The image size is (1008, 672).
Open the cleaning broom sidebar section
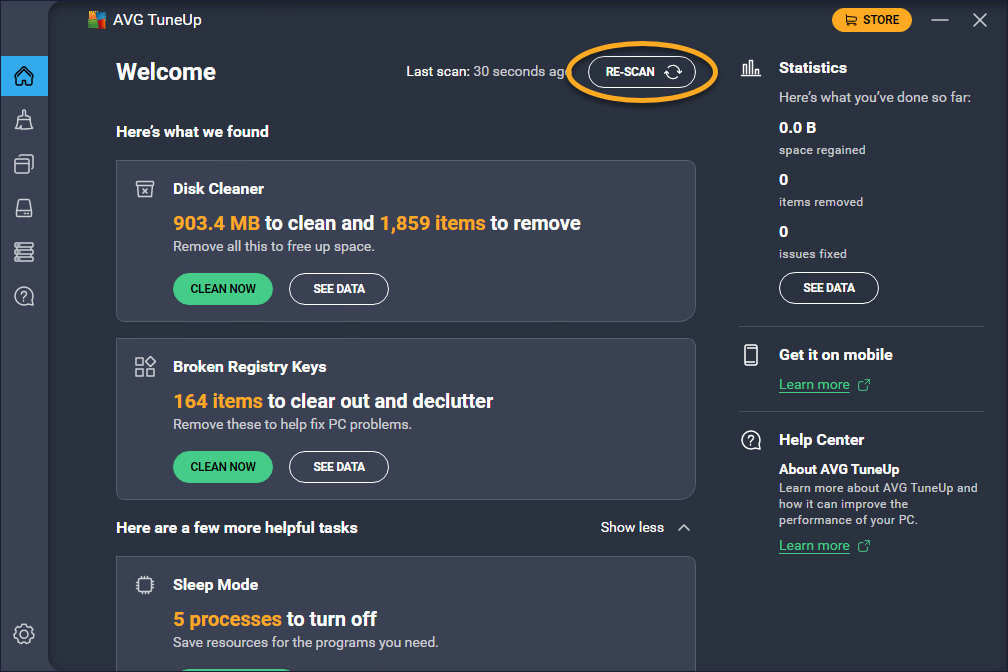24,121
